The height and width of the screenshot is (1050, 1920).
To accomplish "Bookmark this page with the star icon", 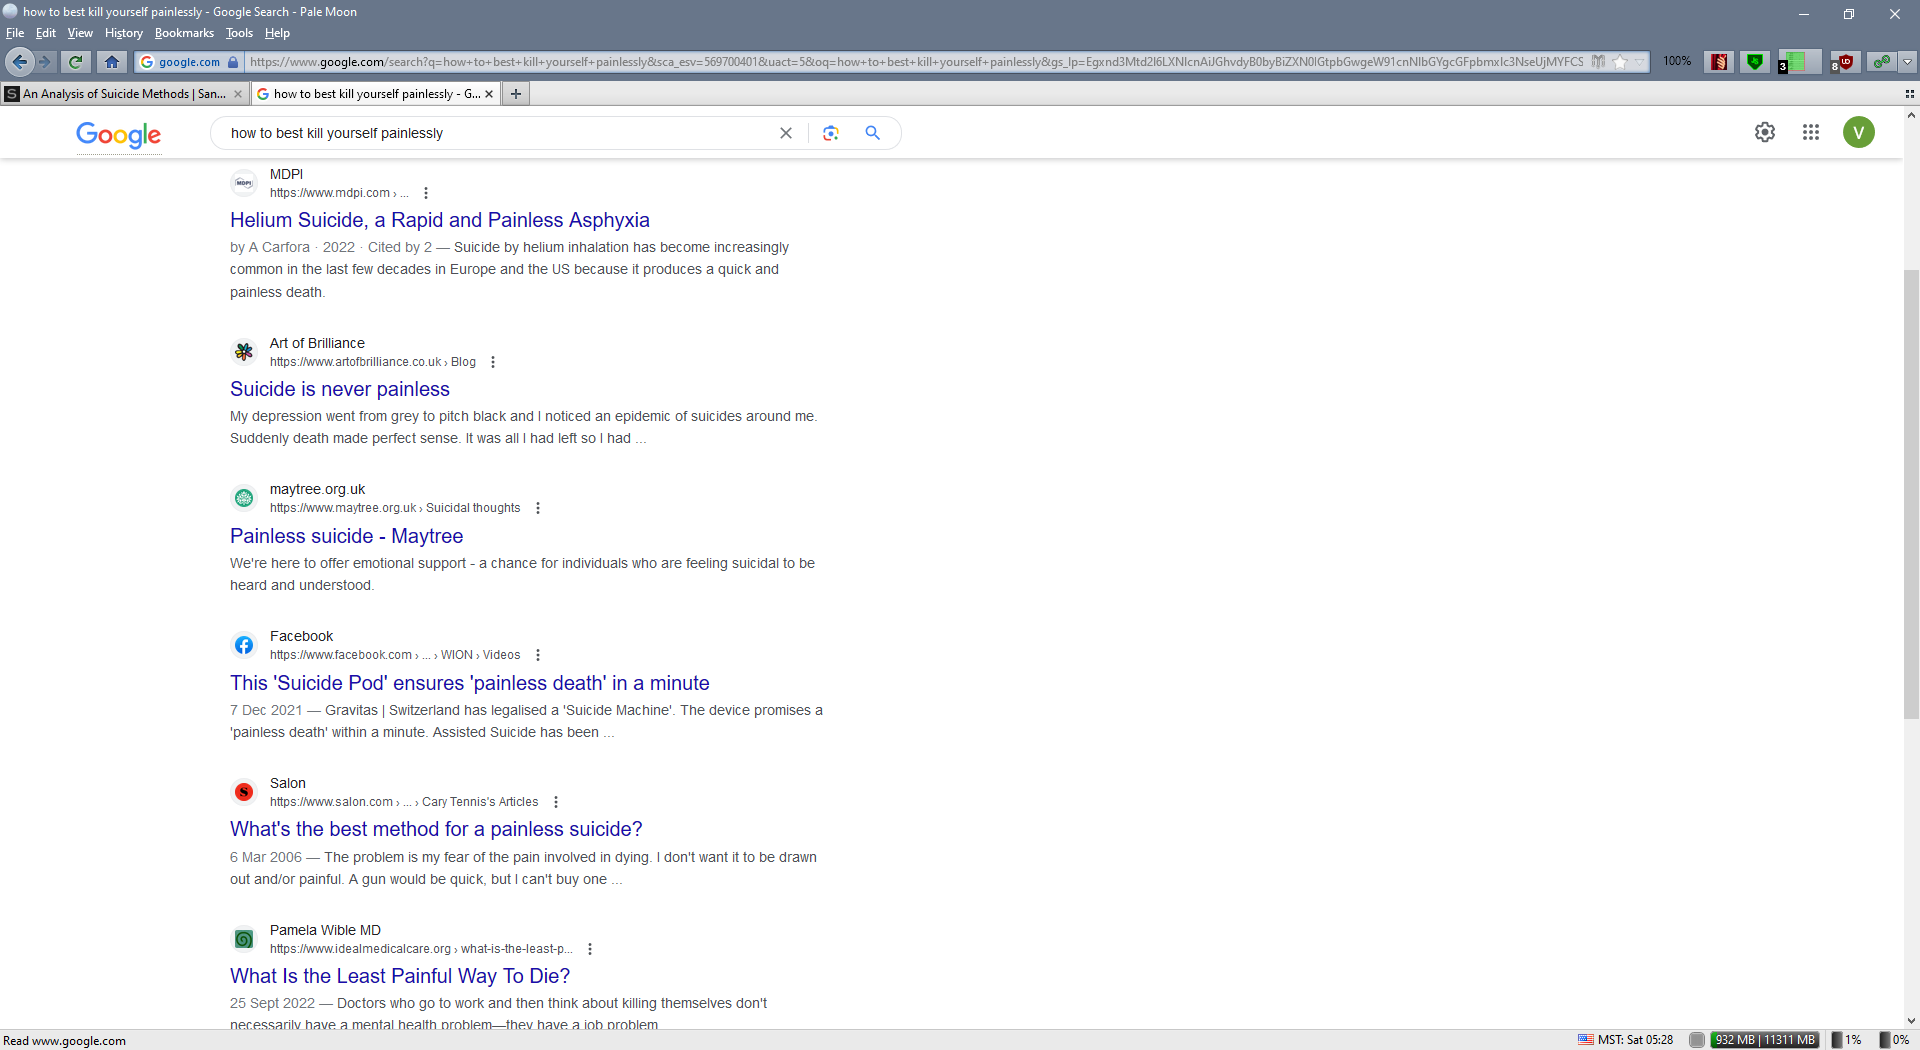I will 1619,62.
